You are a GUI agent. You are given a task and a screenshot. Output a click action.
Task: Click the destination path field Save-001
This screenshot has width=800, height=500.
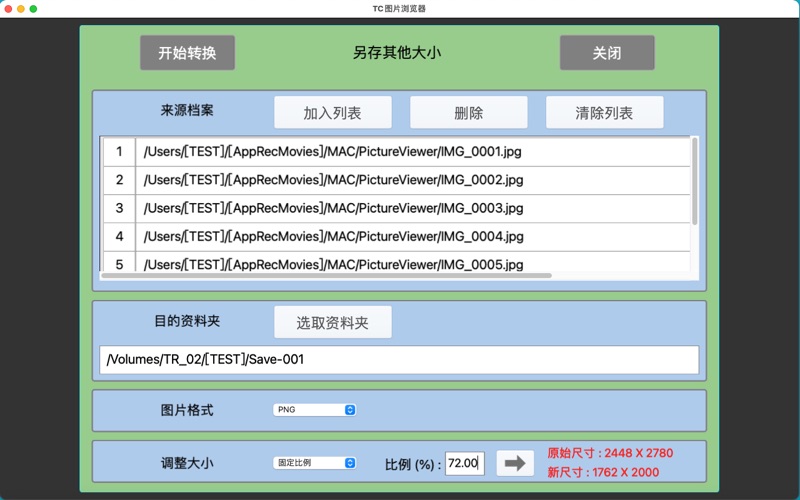coord(399,360)
